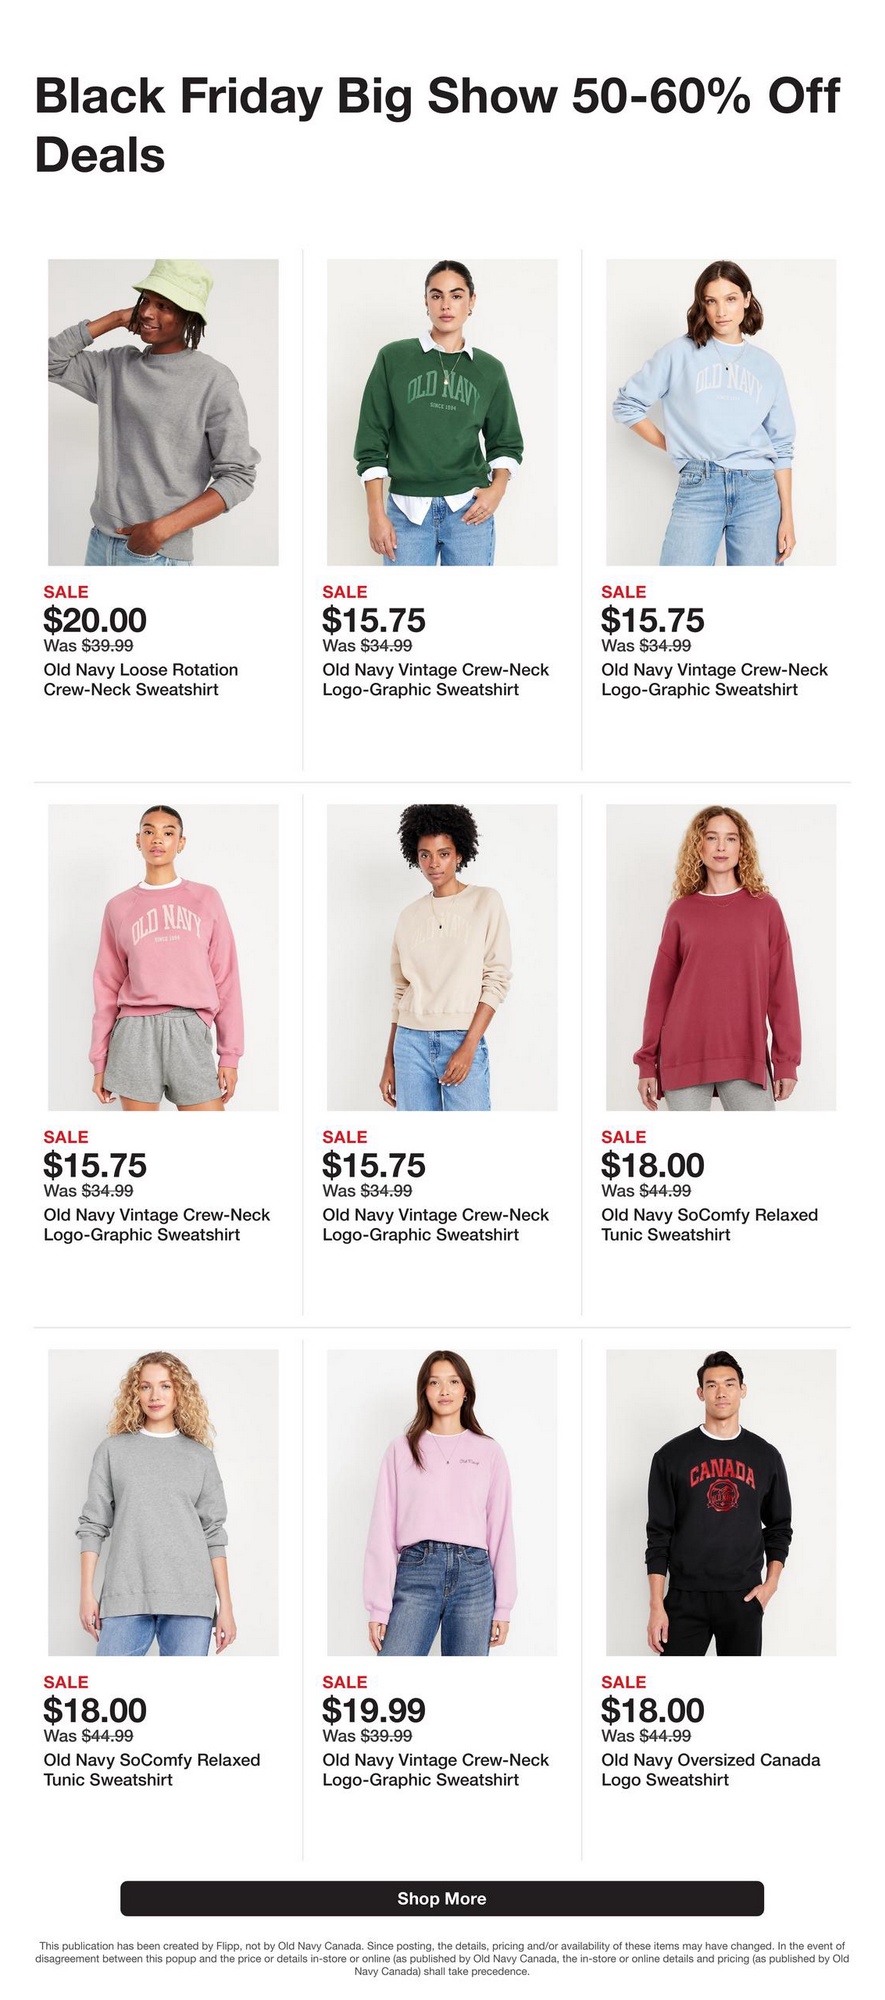This screenshot has width=885, height=2000.
Task: View the light blue logo sweatshirt image
Action: [721, 412]
